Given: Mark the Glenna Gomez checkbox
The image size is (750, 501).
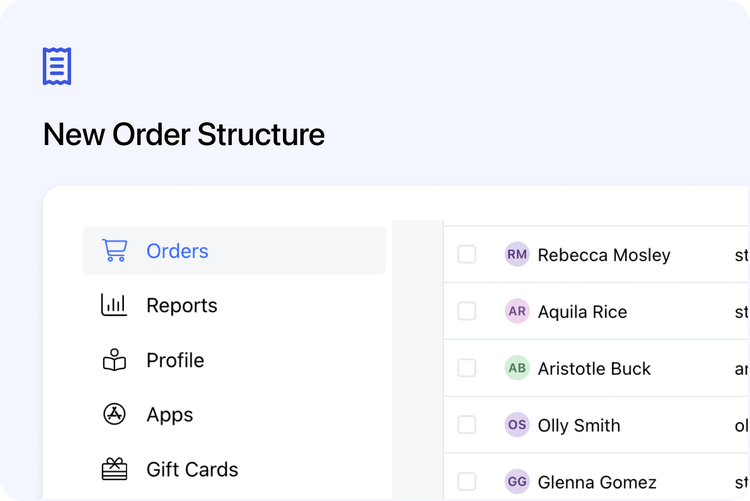Looking at the screenshot, I should point(467,481).
